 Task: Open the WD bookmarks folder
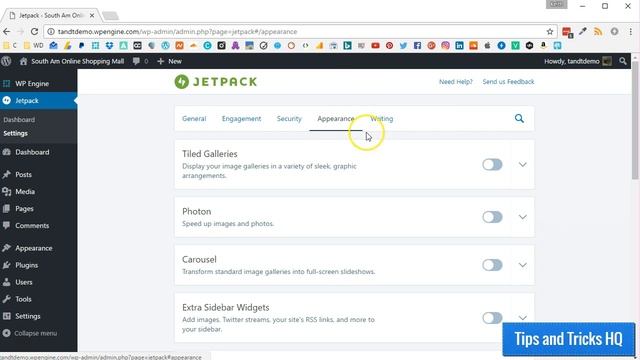(x=33, y=46)
